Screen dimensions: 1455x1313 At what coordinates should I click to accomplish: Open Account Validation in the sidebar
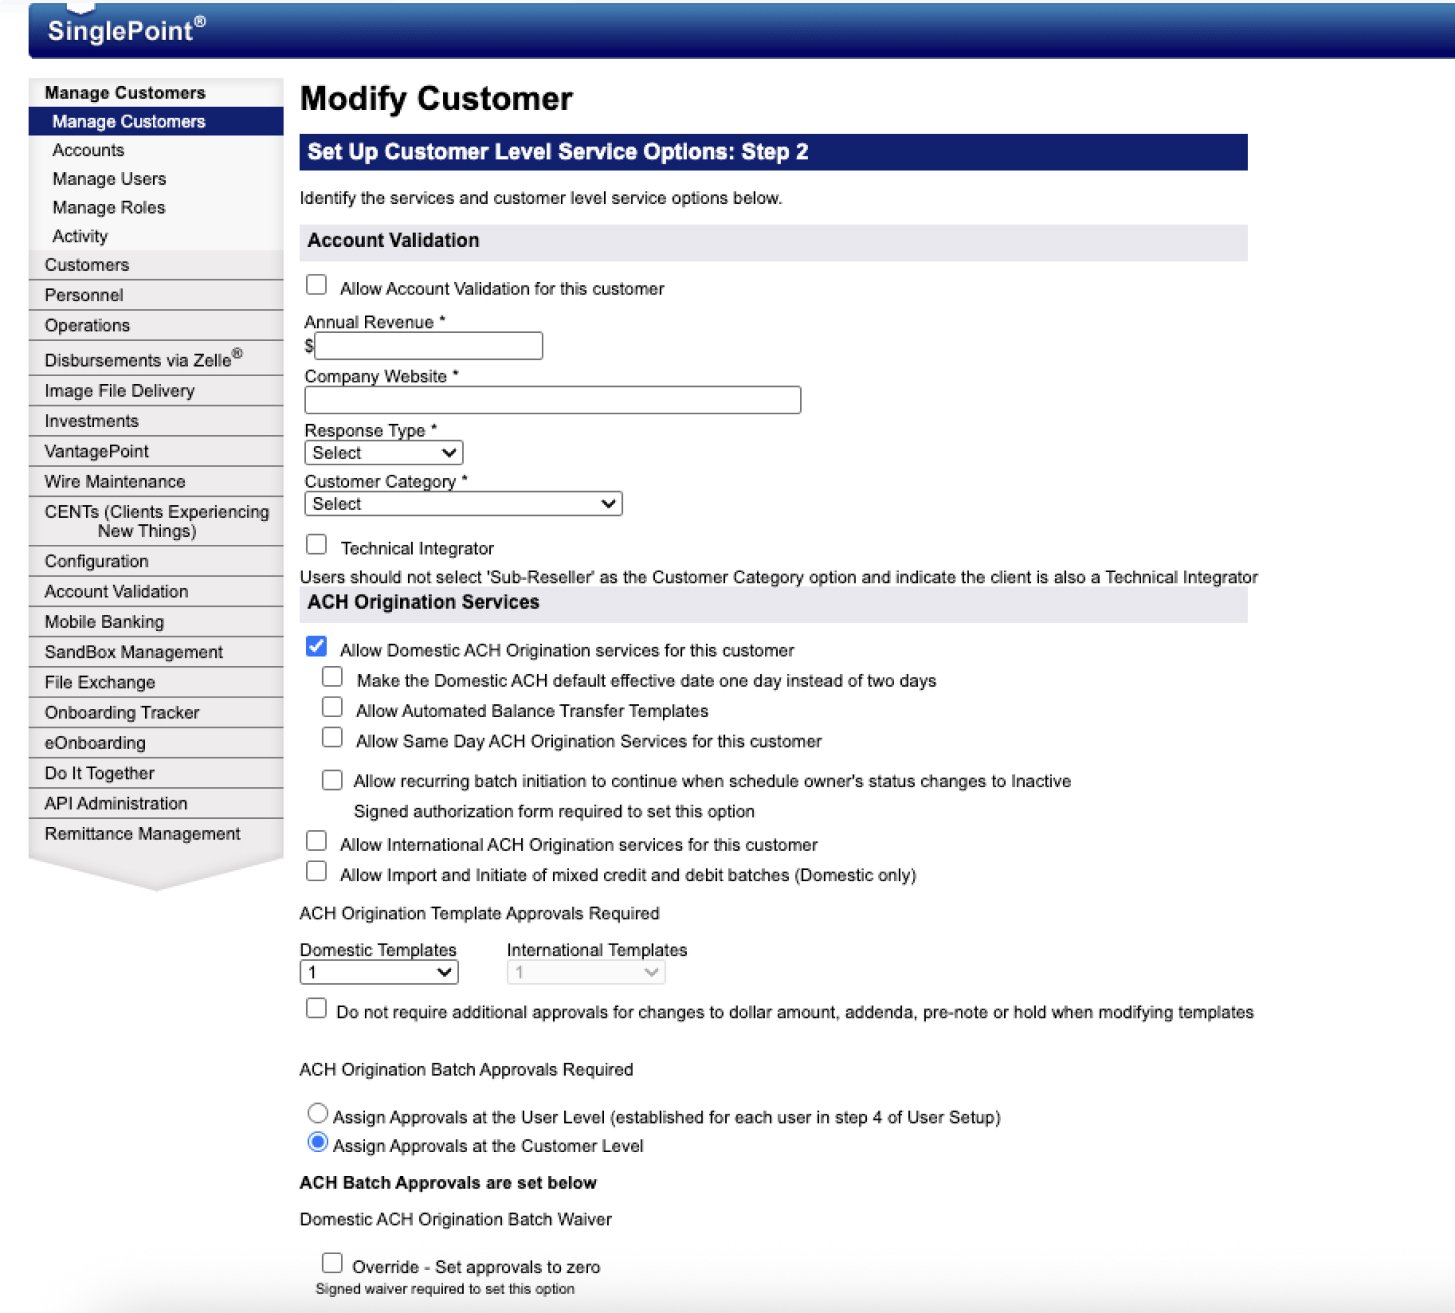(156, 591)
